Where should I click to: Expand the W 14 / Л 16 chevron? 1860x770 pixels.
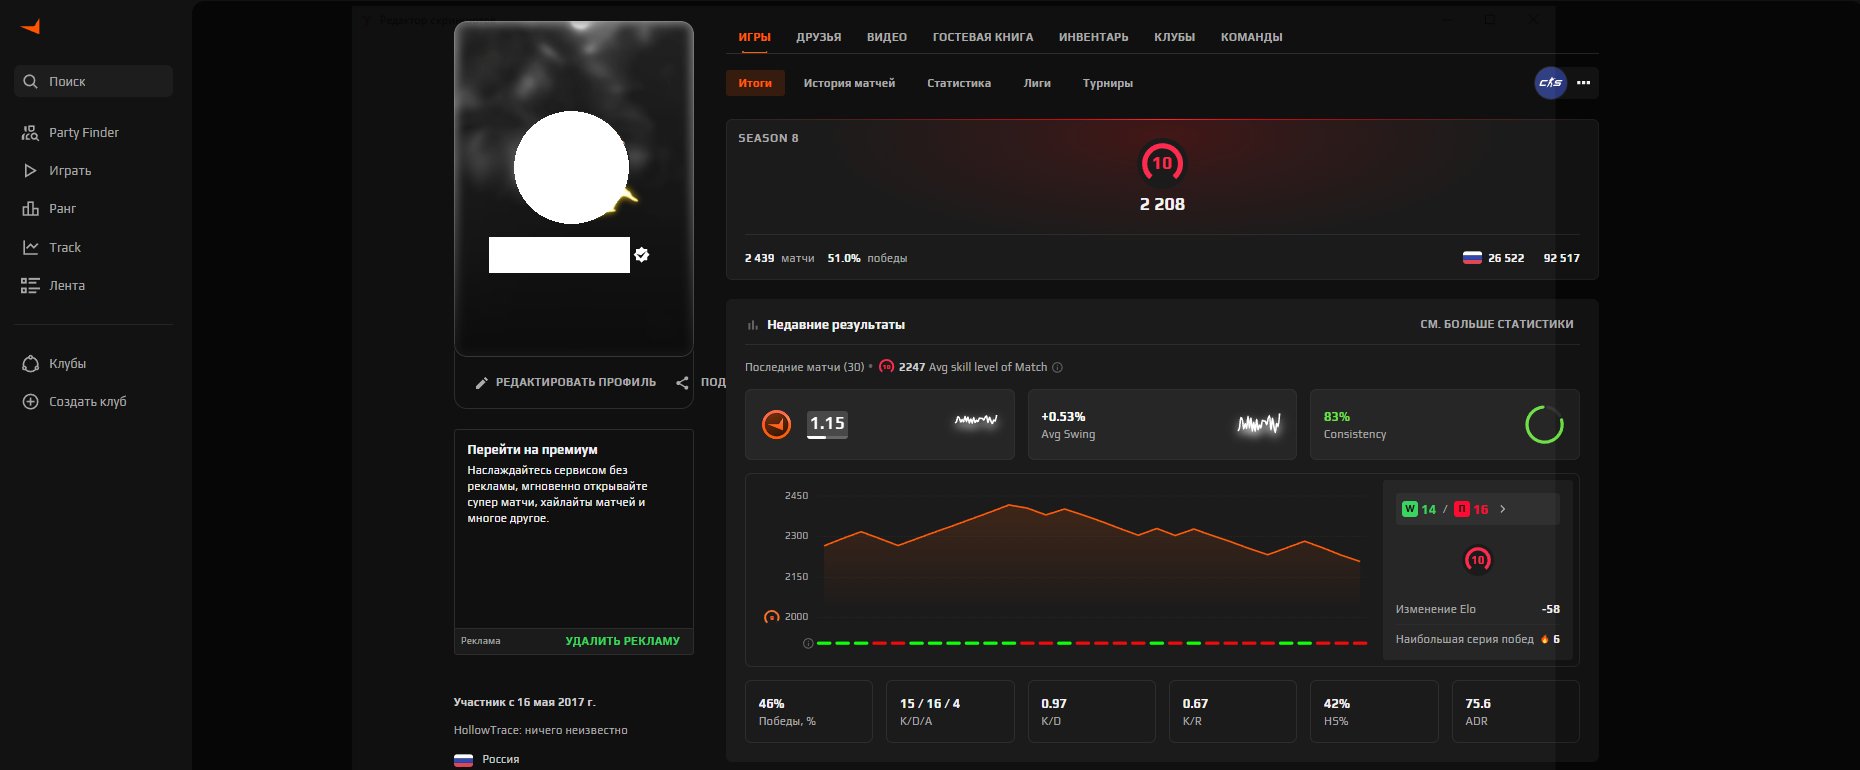point(1502,509)
